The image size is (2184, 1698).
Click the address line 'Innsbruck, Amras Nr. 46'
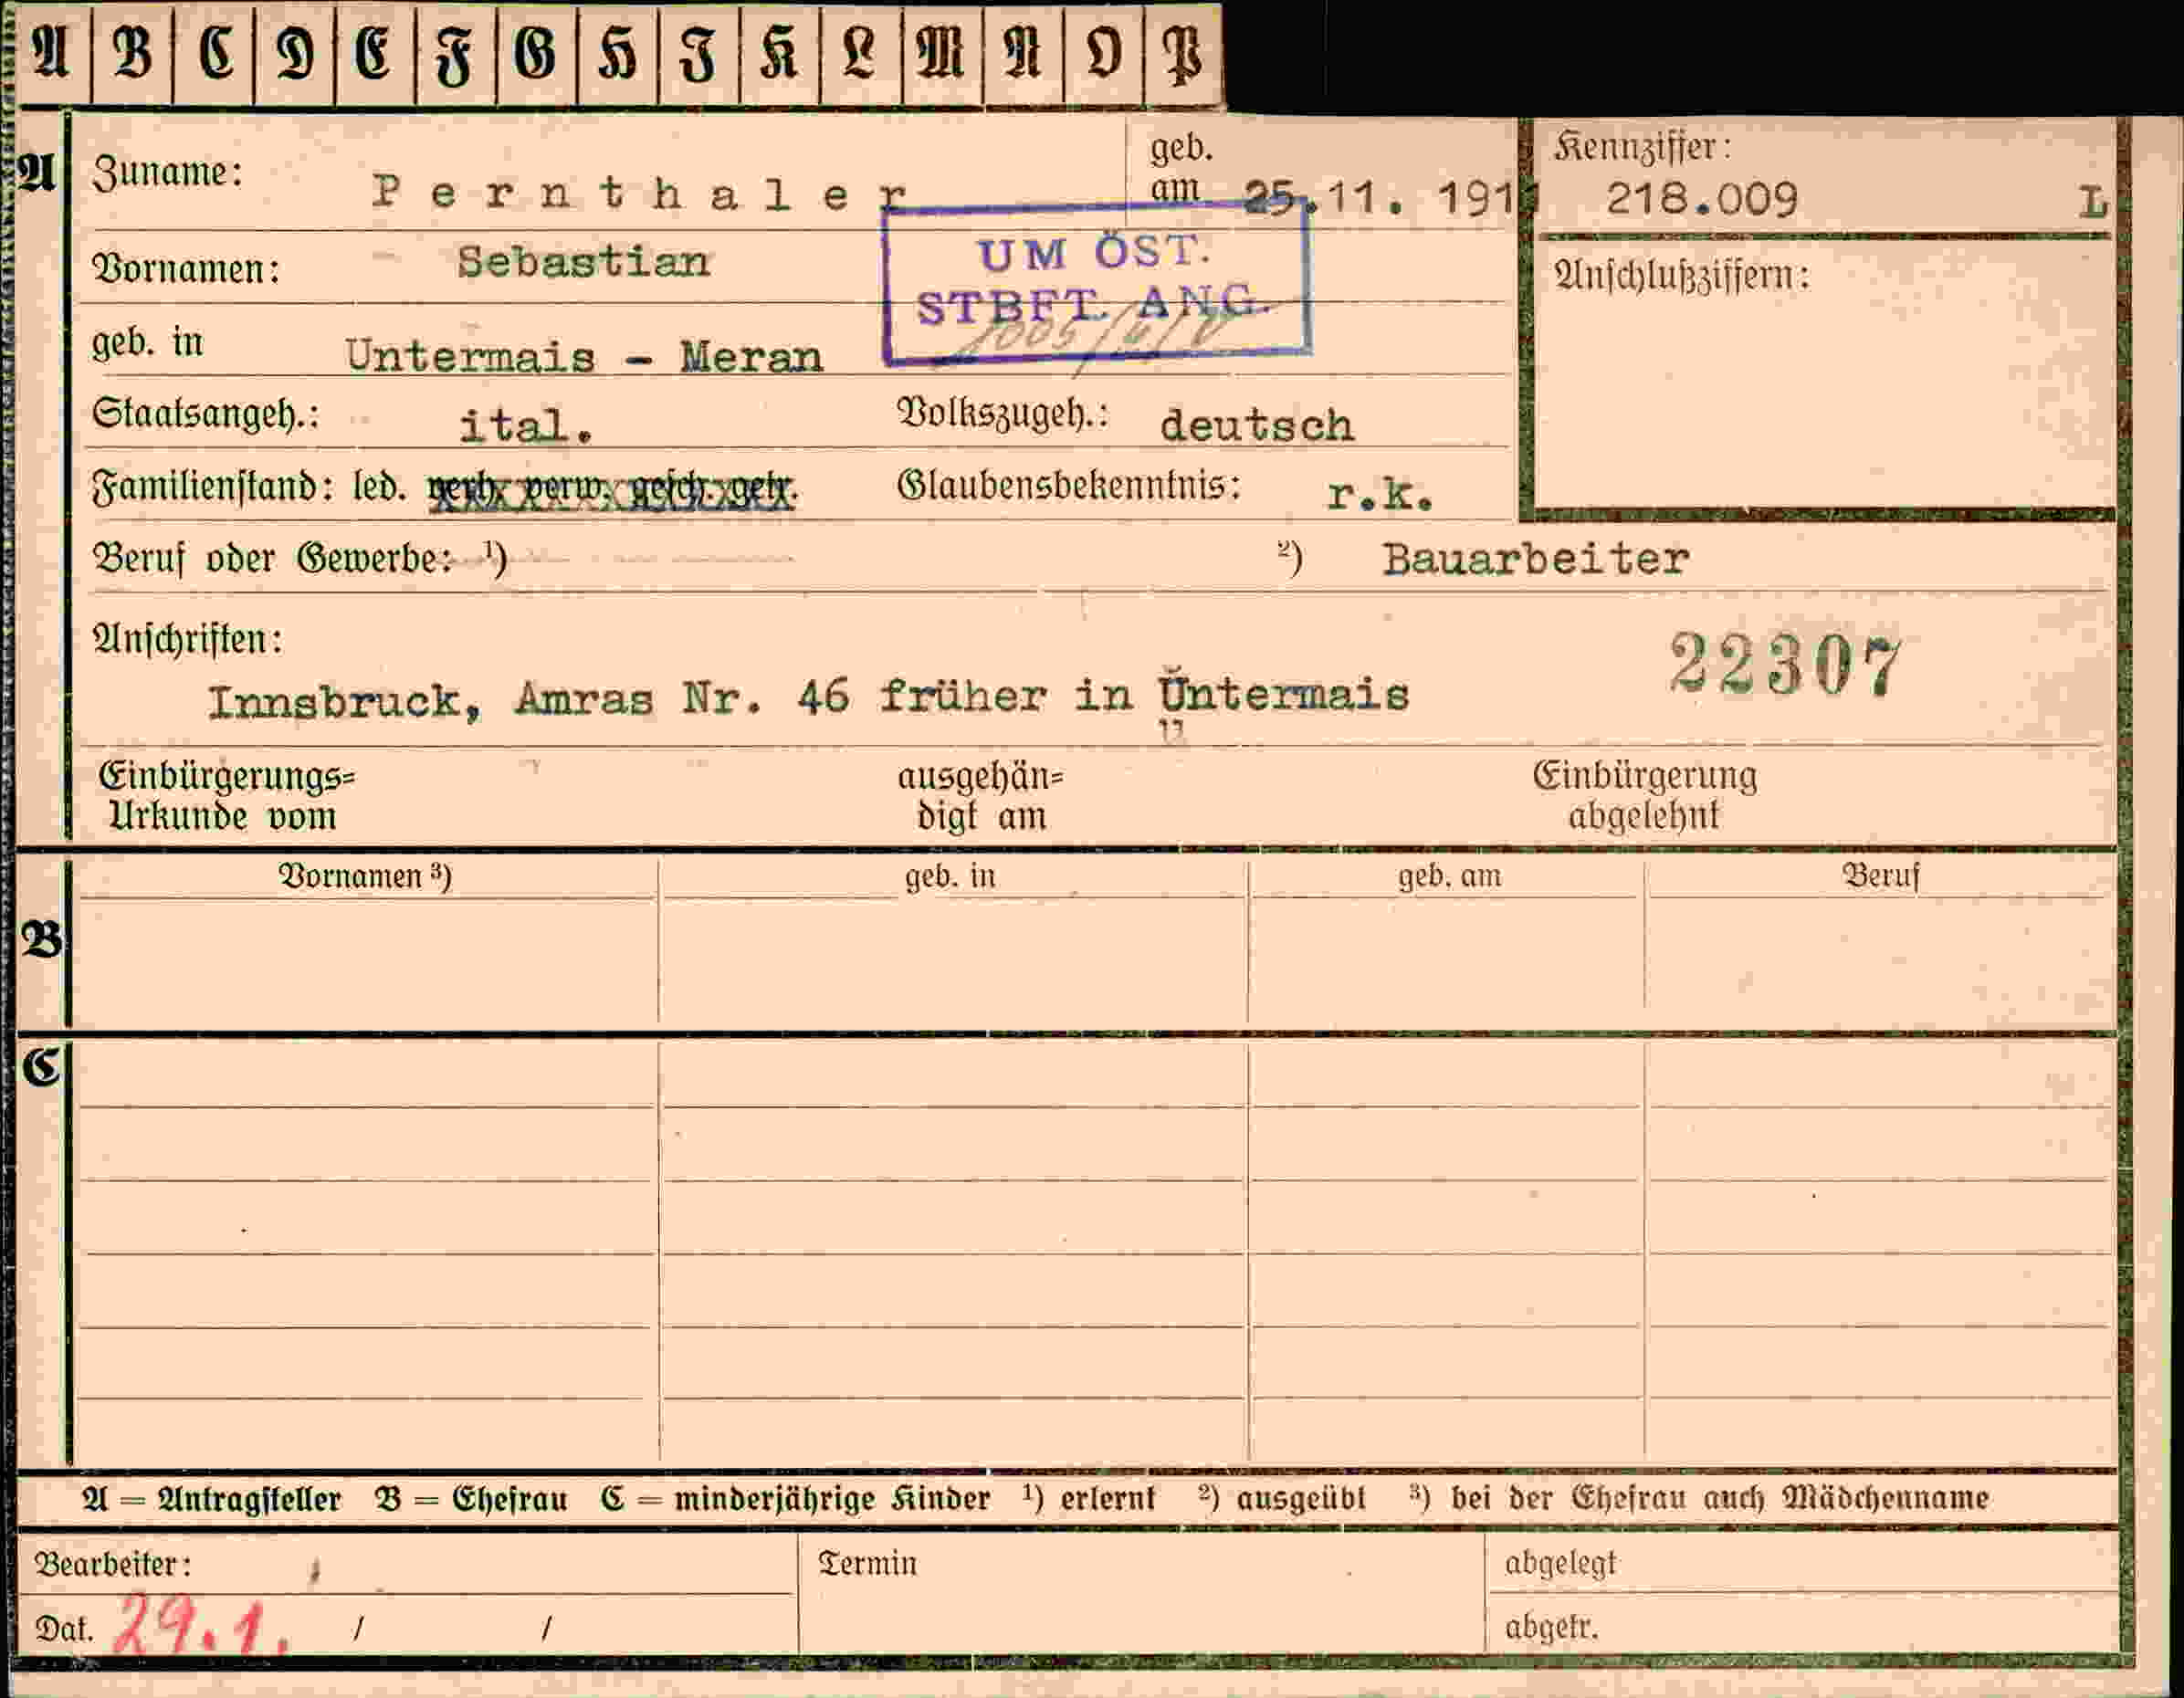tap(529, 699)
